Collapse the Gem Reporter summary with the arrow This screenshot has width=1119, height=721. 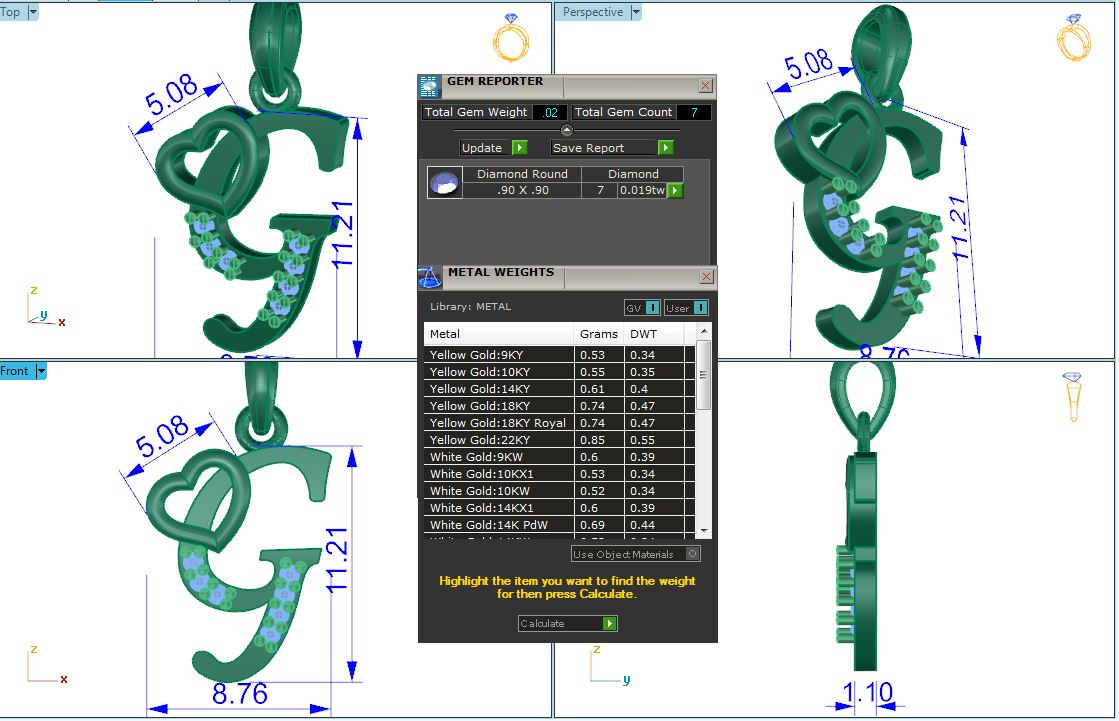[x=567, y=130]
